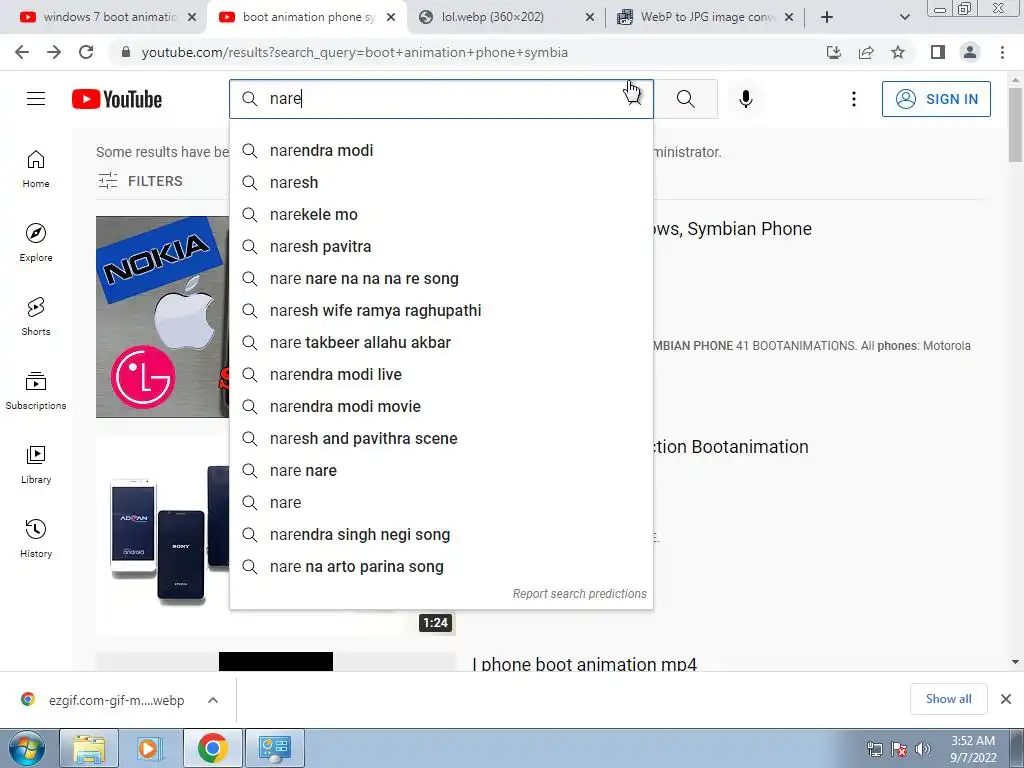Image resolution: width=1024 pixels, height=768 pixels.
Task: Select suggestion nare nare
Action: click(441, 470)
